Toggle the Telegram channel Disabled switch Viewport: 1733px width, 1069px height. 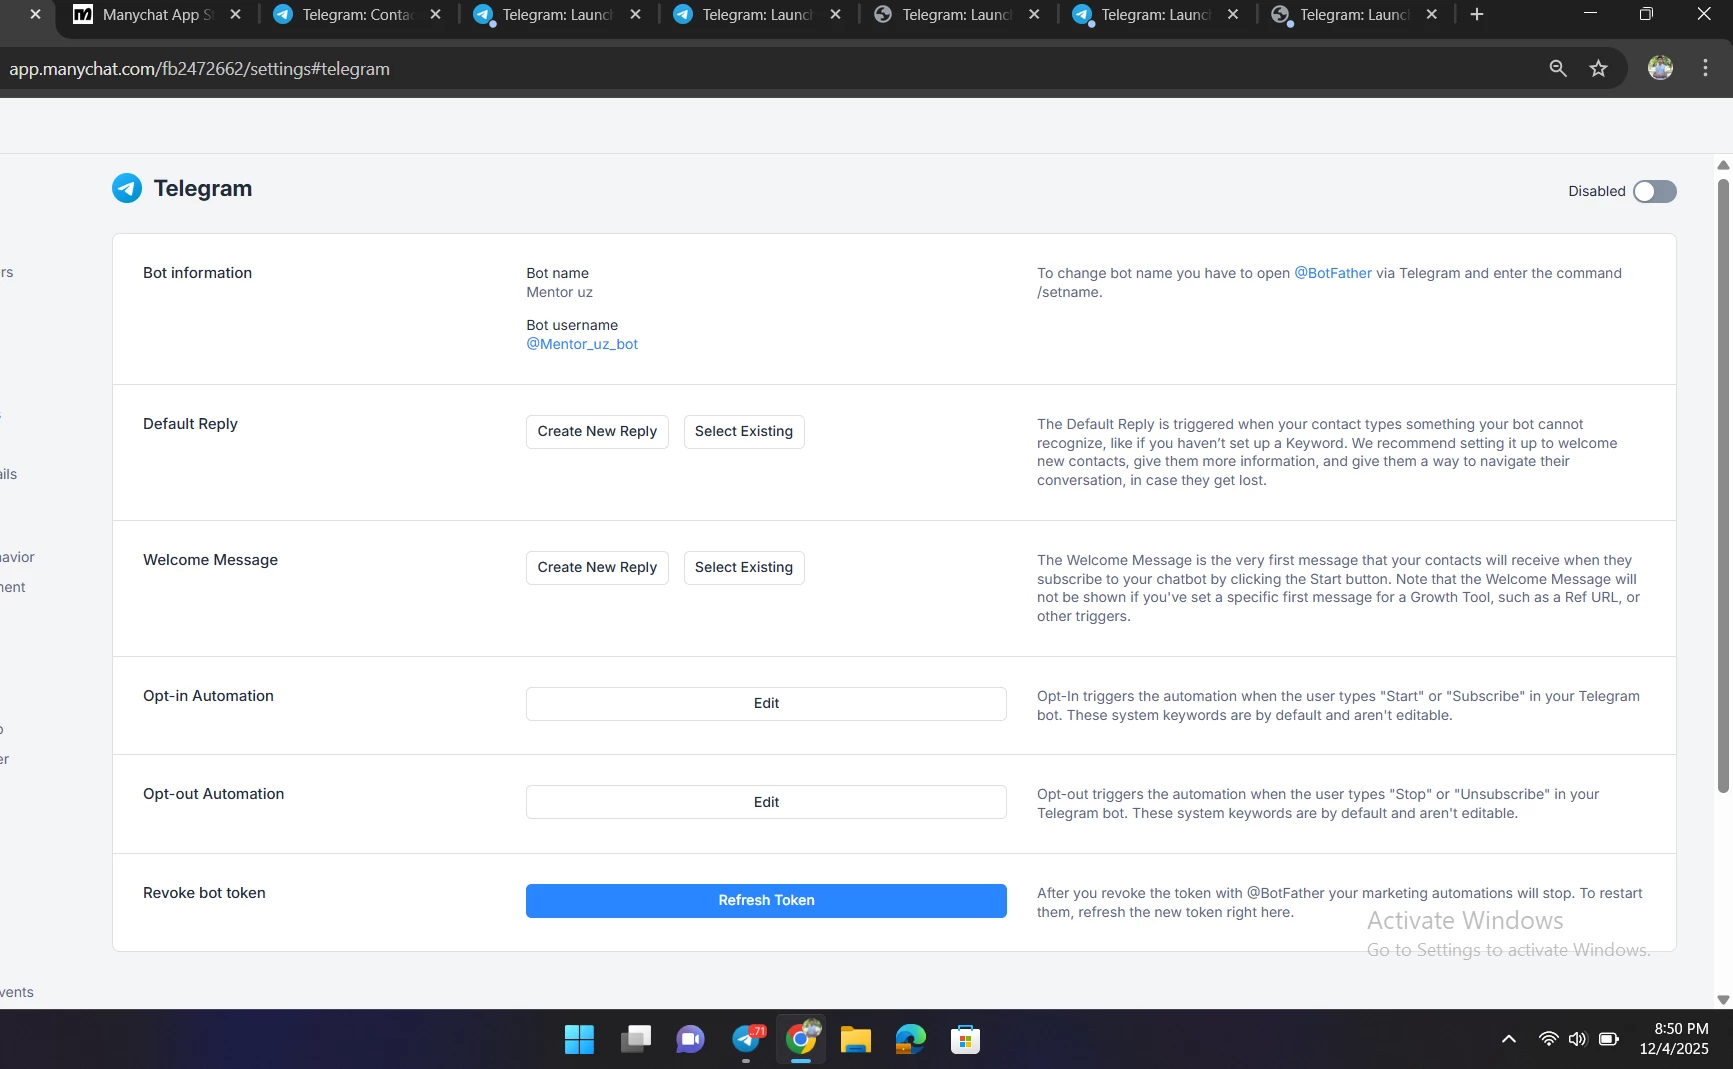1654,191
